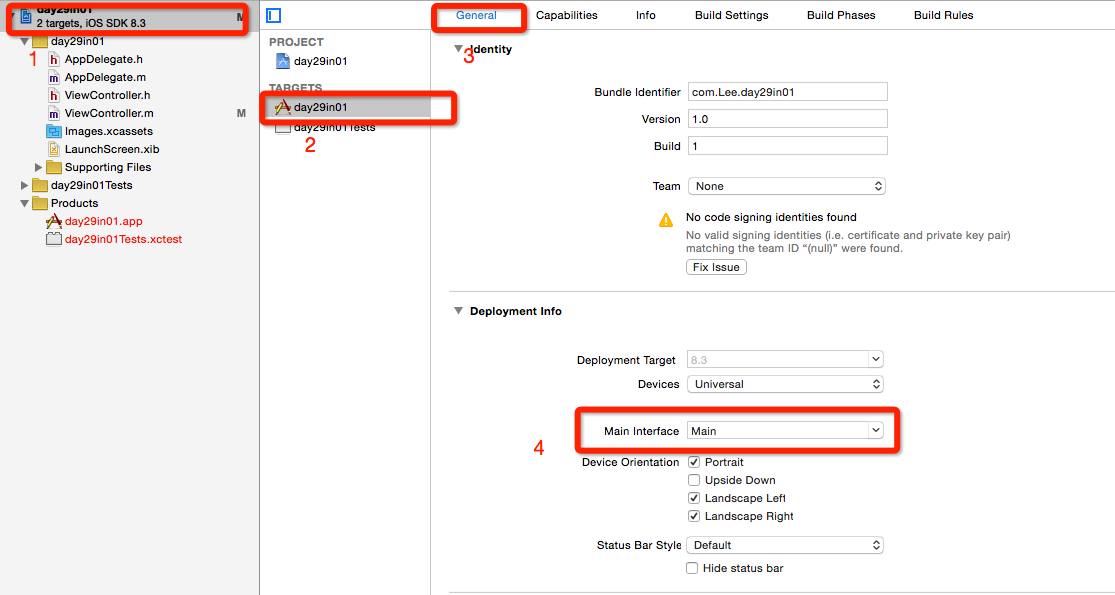Viewport: 1115px width, 595px height.
Task: Open the Status Bar Style dropdown
Action: click(785, 545)
